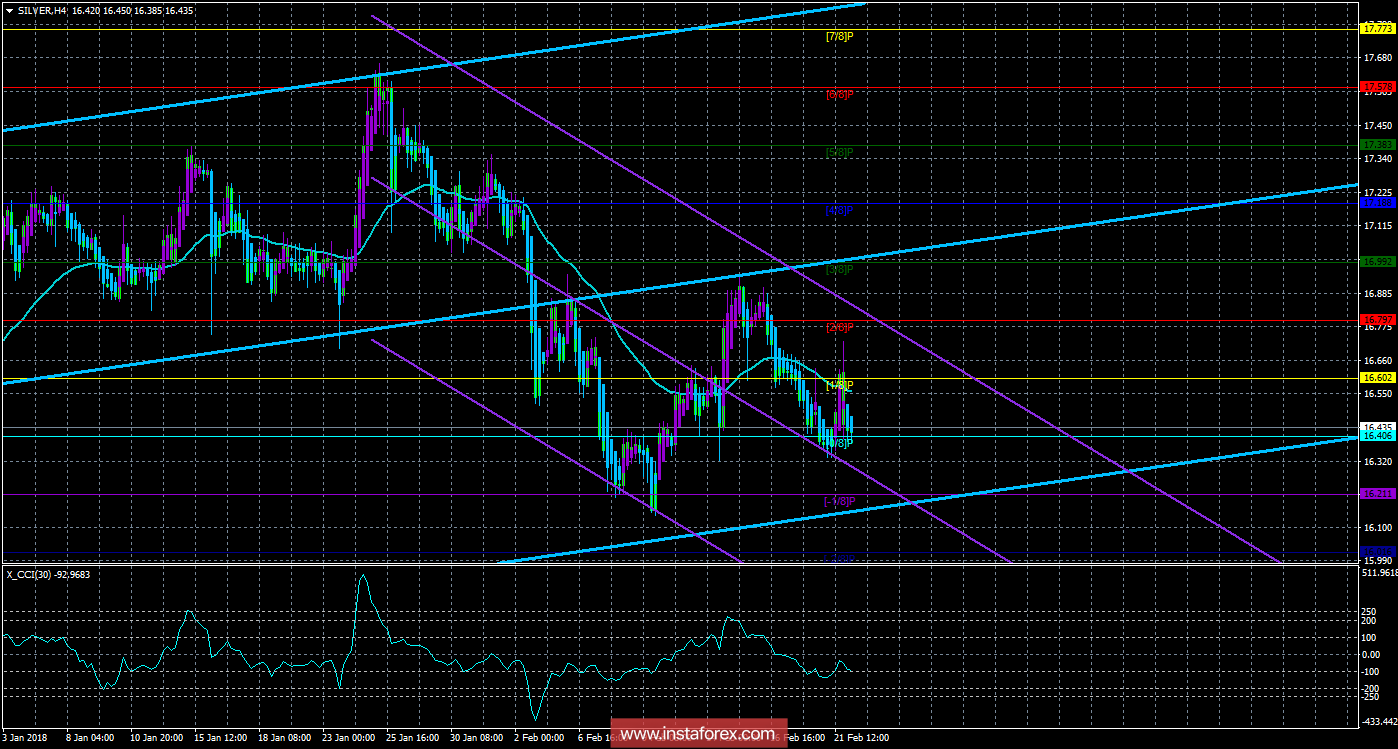Image resolution: width=1398 pixels, height=749 pixels.
Task: Select the [7/8]P Murray level label
Action: point(841,37)
